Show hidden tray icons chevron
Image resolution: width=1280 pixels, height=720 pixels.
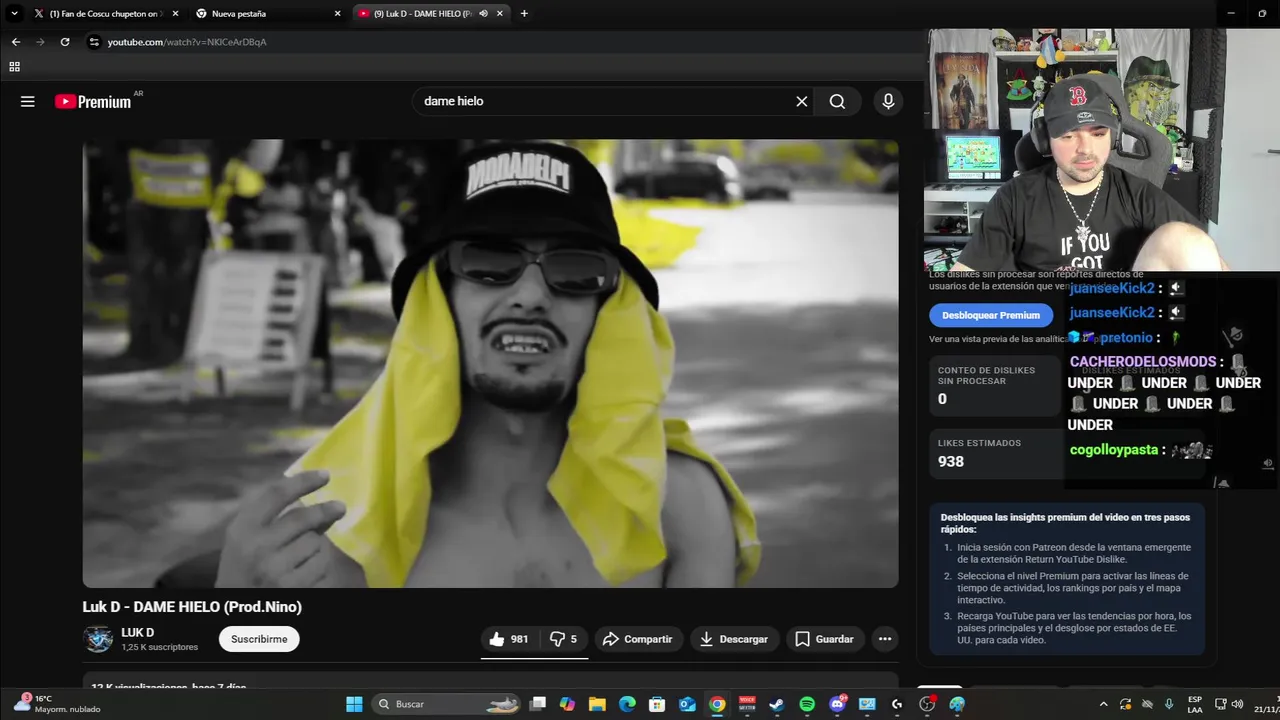tap(1103, 704)
